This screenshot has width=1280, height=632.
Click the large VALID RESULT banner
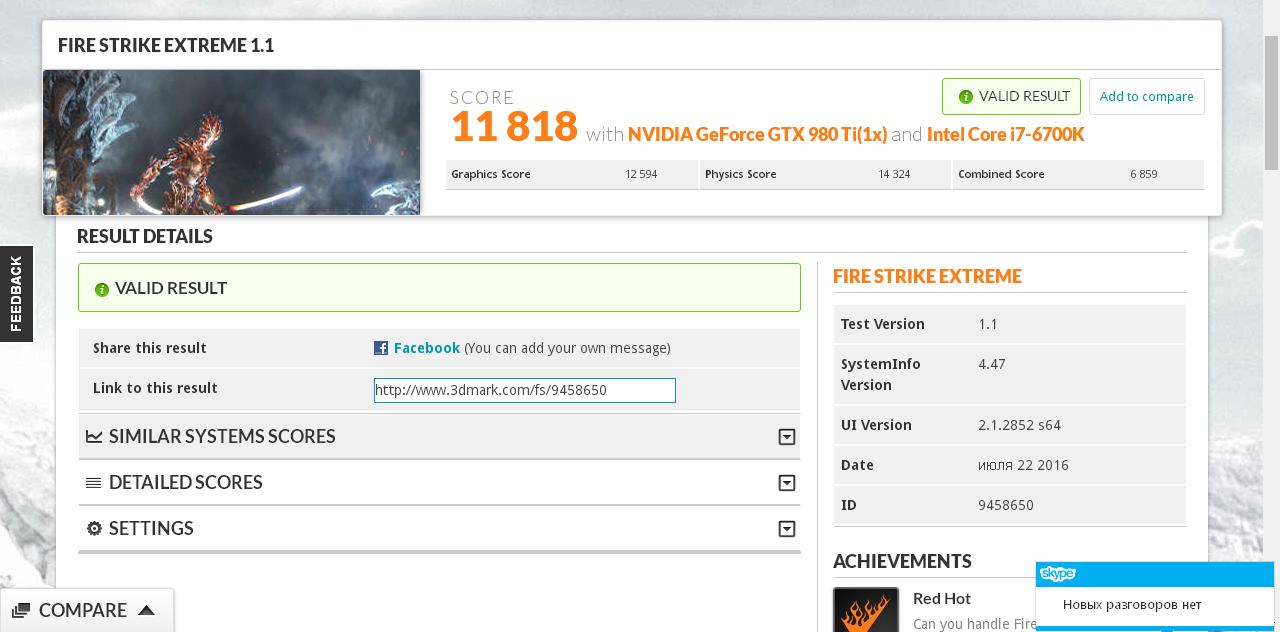[x=439, y=288]
